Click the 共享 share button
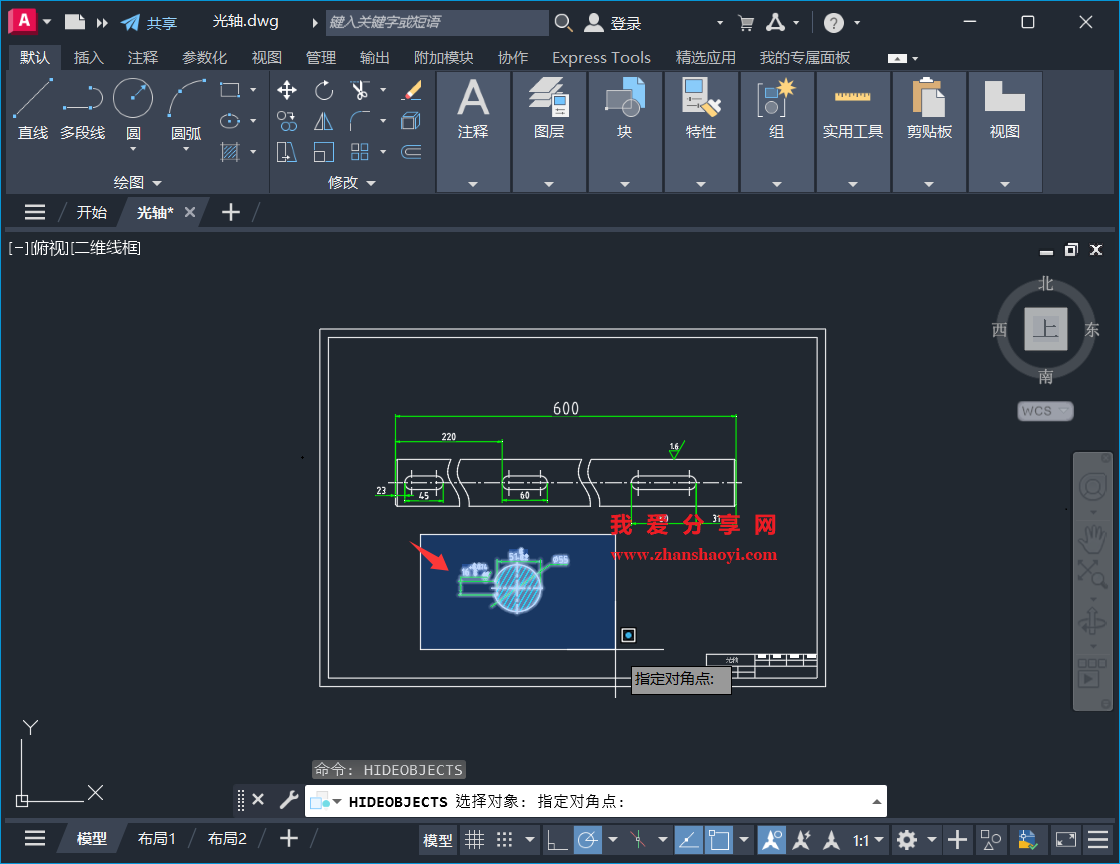Screen dimensions: 1120x864 tap(157, 21)
